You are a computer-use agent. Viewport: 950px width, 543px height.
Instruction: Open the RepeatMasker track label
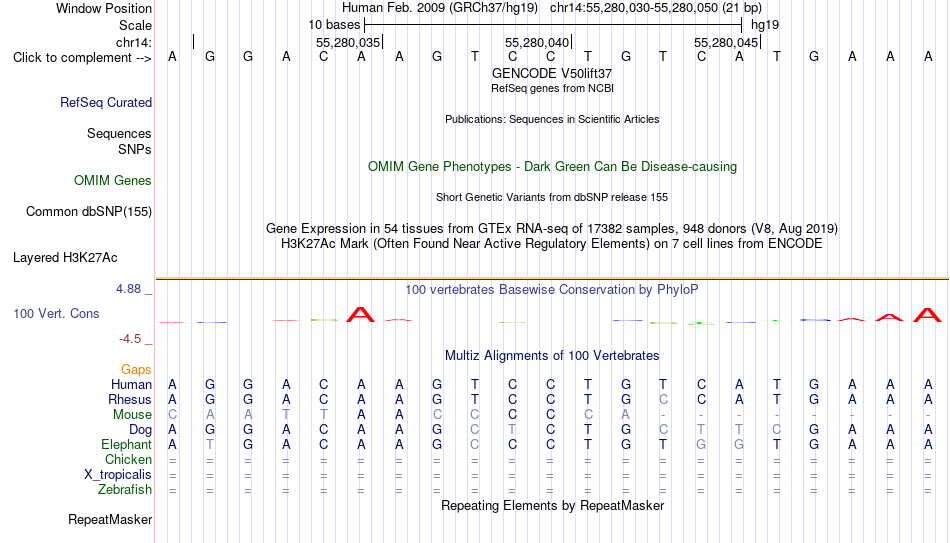[x=110, y=519]
